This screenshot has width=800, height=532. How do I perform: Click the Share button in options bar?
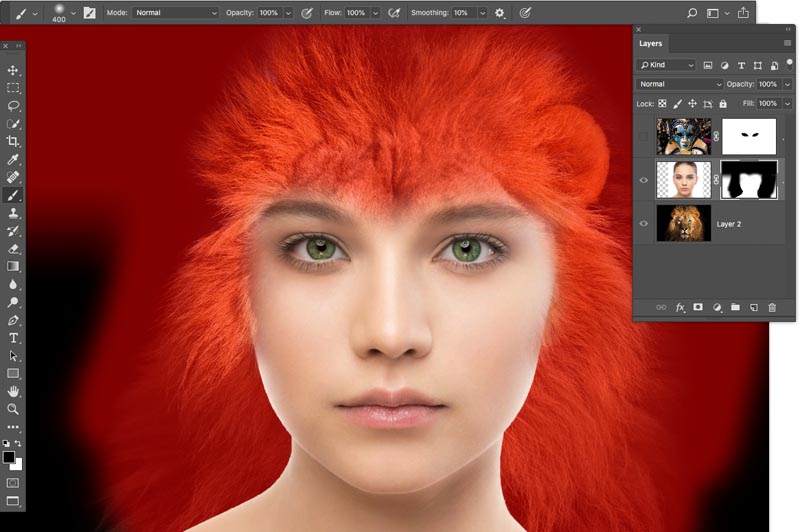tap(743, 13)
